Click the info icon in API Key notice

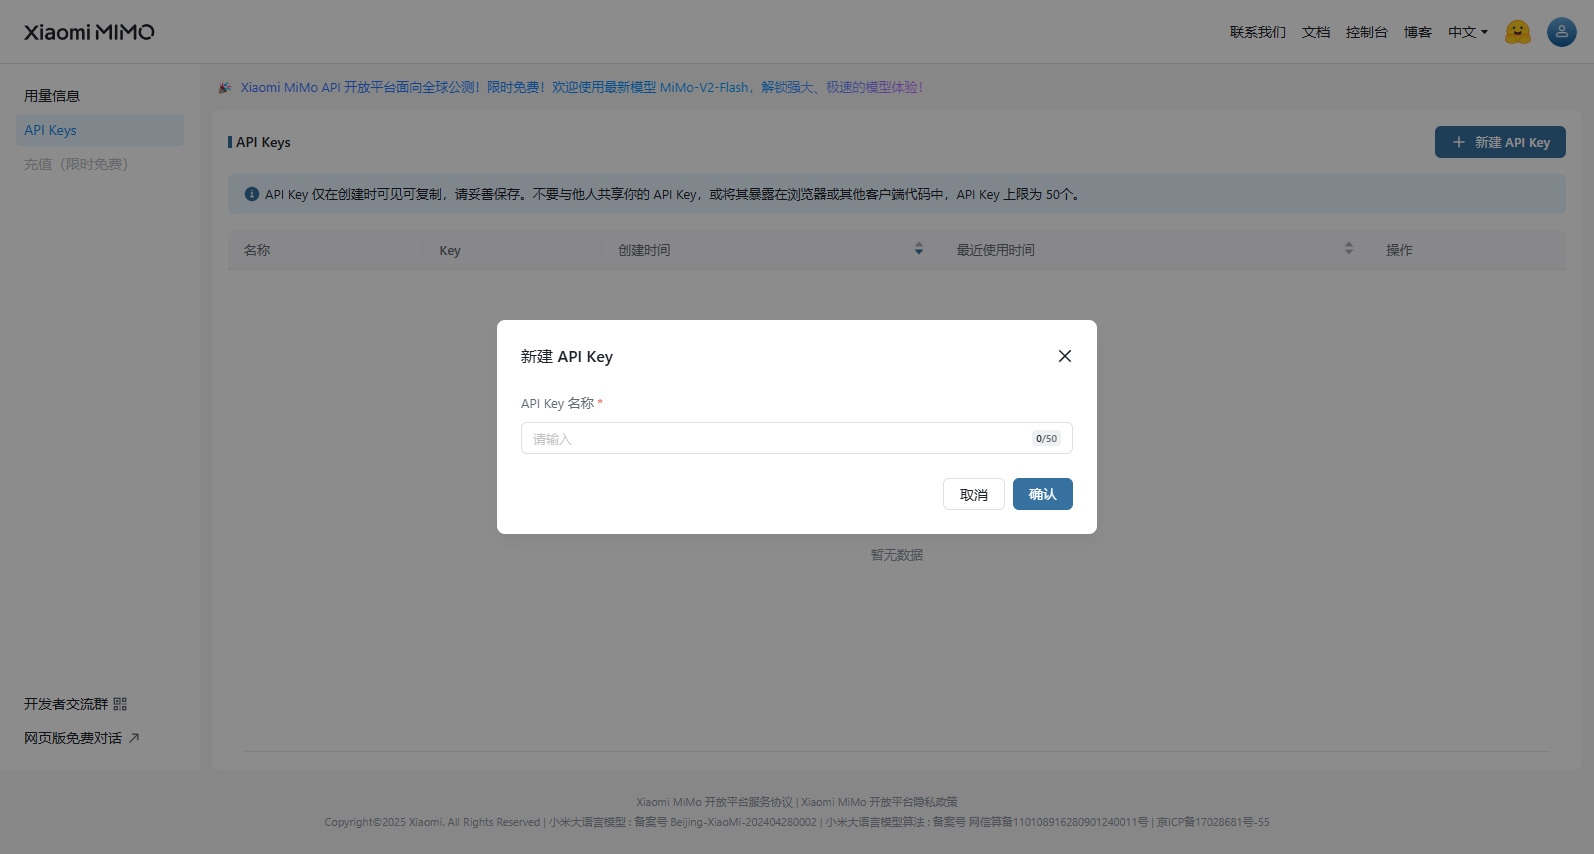pos(252,194)
